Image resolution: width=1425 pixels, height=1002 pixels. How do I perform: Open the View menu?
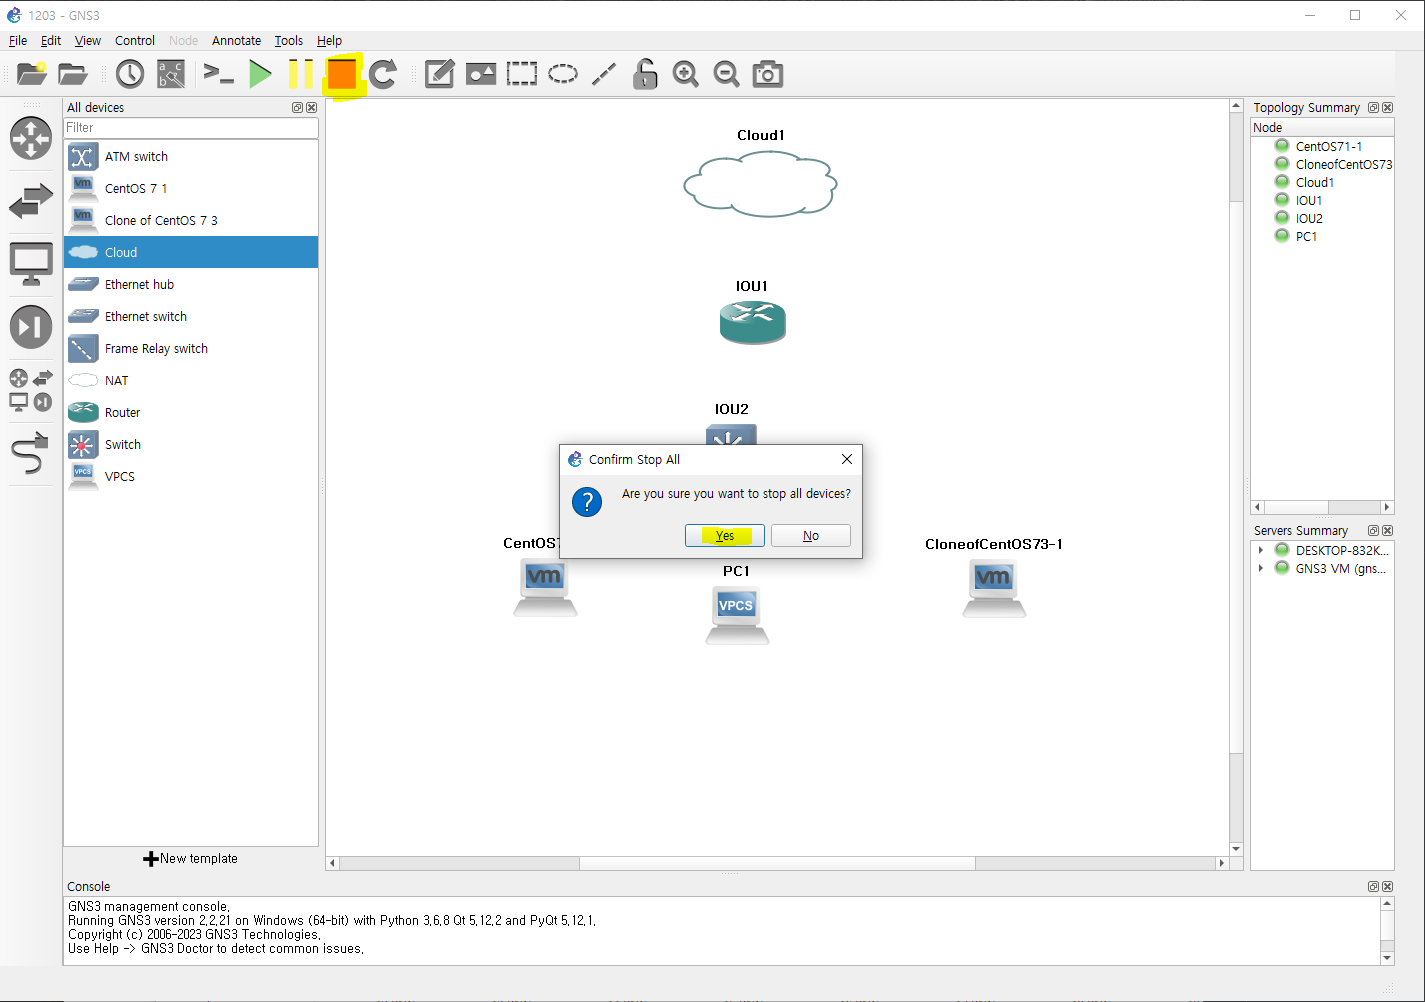88,41
